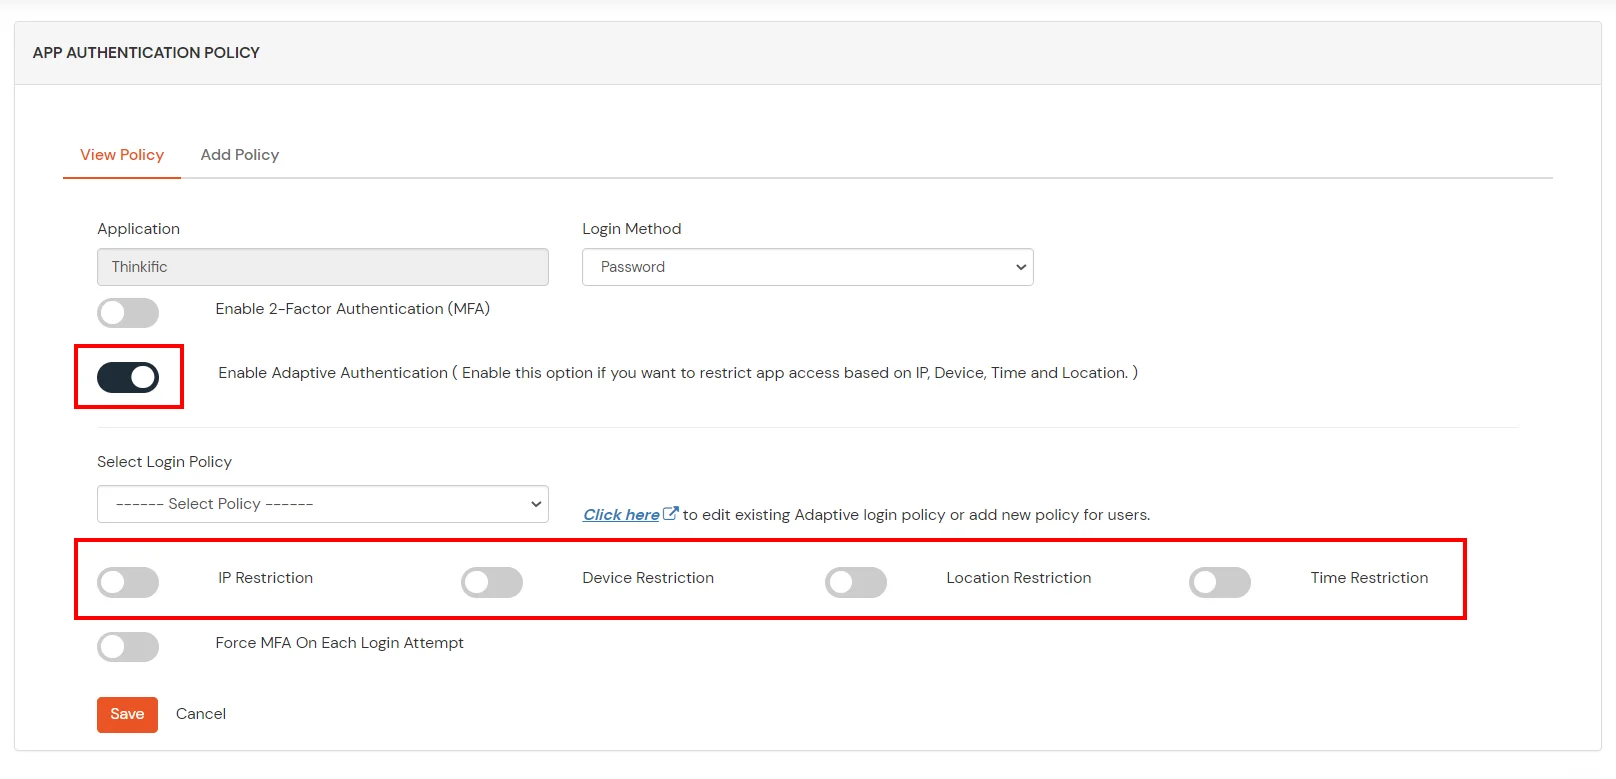
Task: Click the Save button
Action: (x=127, y=714)
